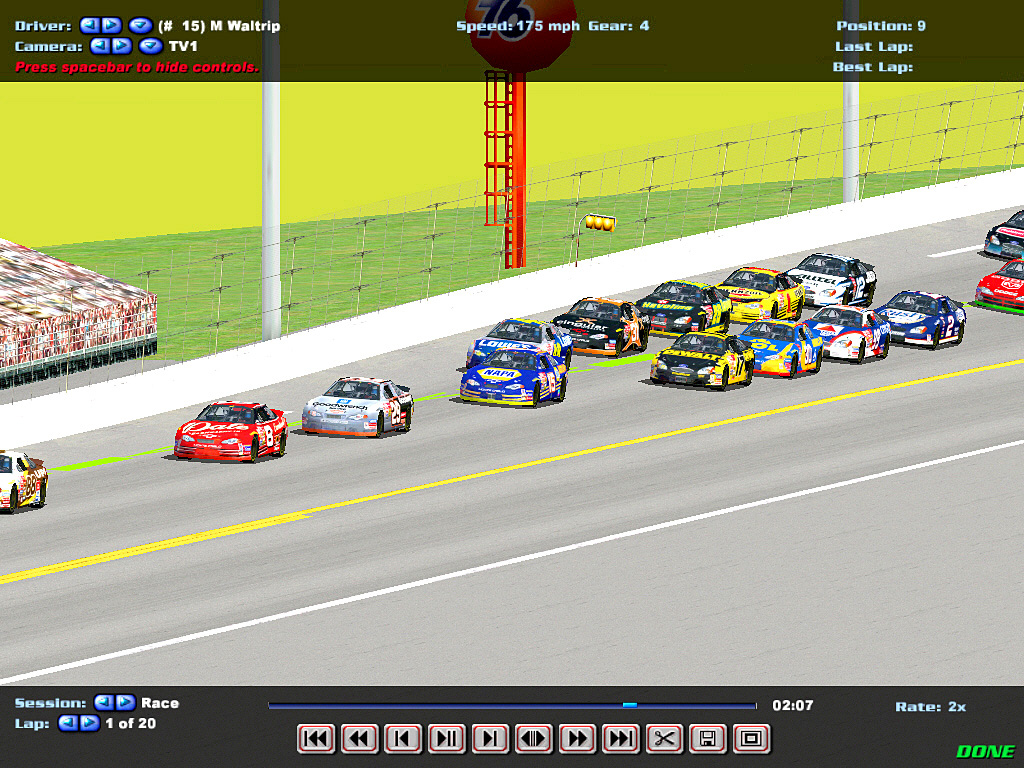Click the scissors cut clip icon
Viewport: 1024px width, 768px height.
664,739
